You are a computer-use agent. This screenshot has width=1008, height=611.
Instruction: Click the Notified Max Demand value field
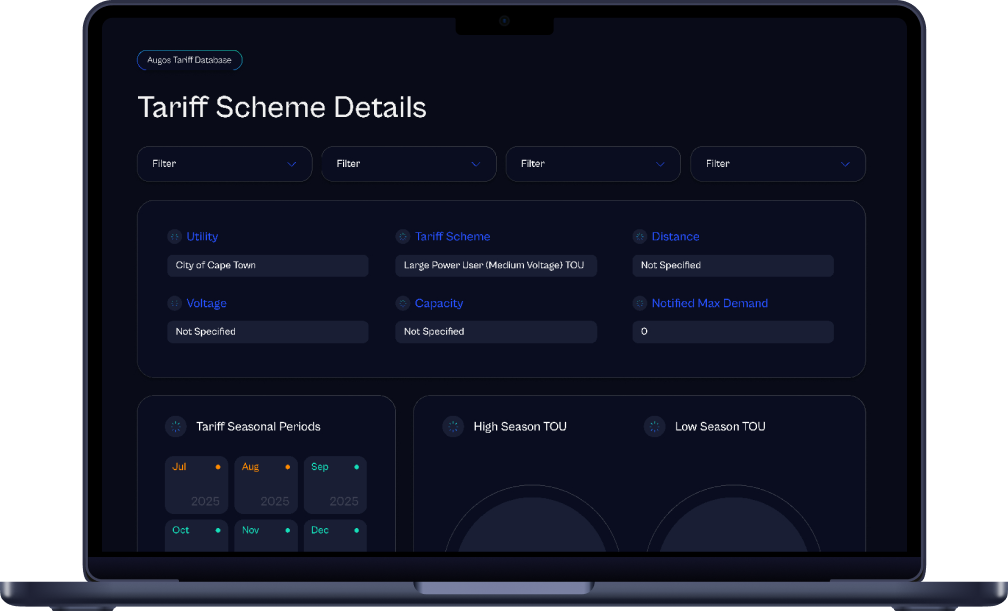tap(733, 332)
